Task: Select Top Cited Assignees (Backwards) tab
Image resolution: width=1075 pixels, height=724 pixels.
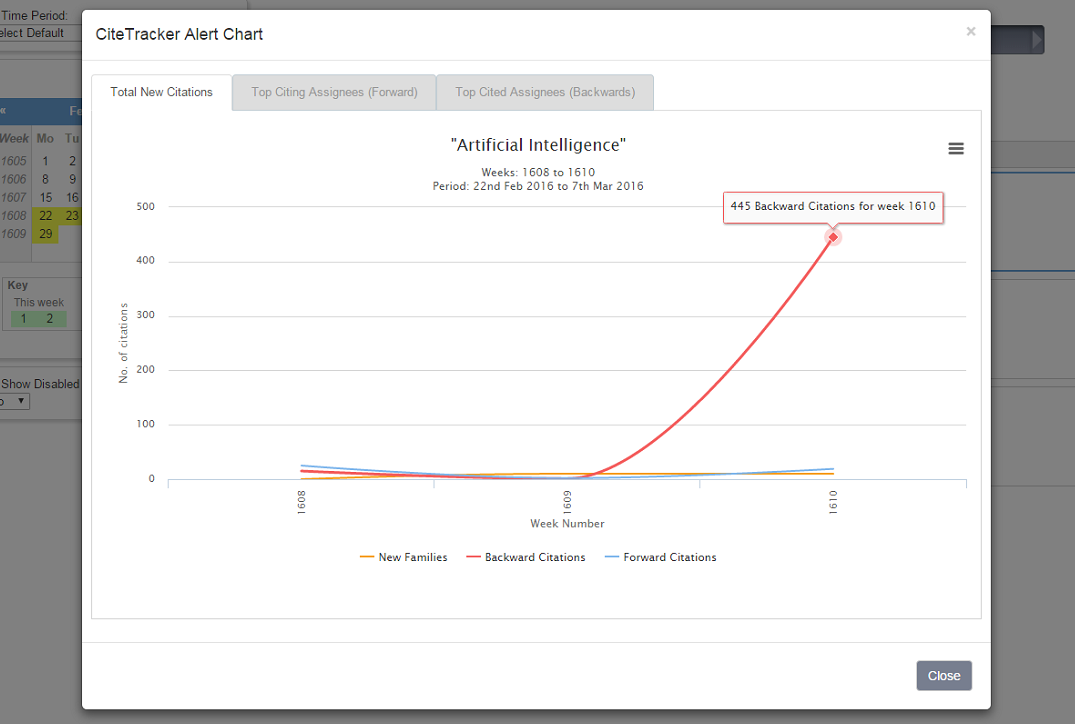Action: [x=545, y=92]
